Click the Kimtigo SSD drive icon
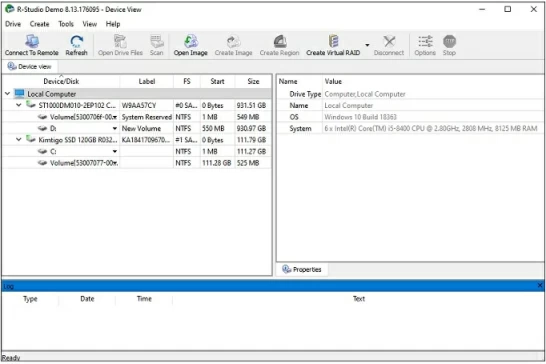The image size is (546, 364). (x=31, y=139)
